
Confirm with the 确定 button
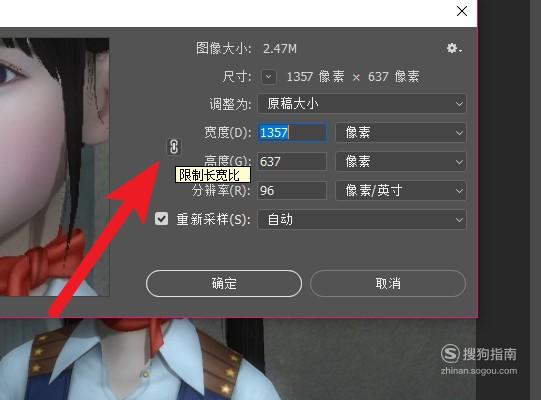tap(224, 283)
